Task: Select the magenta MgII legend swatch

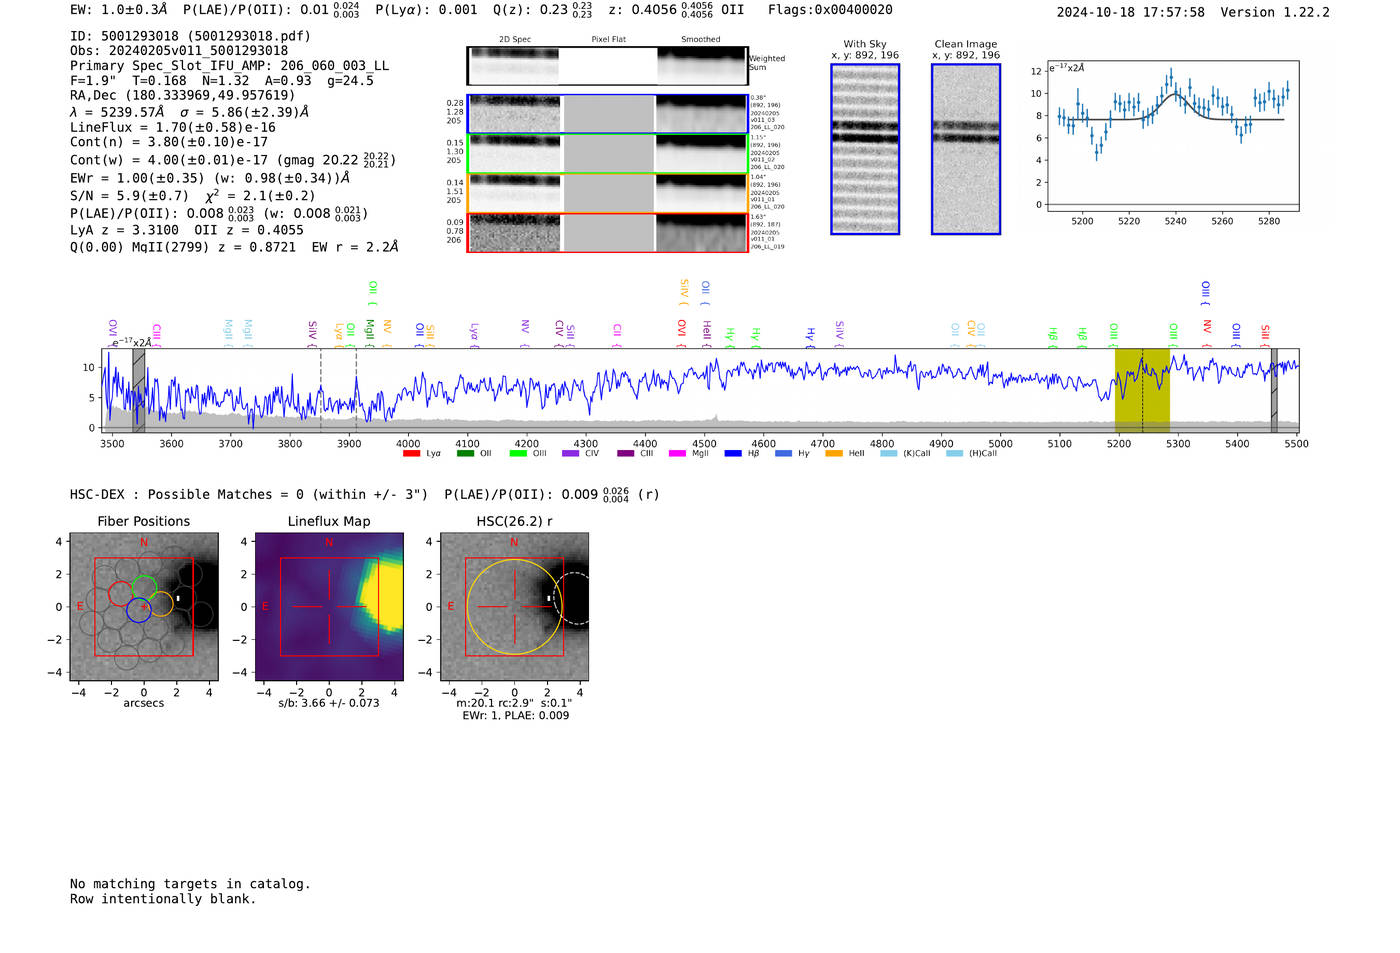Action: 677,453
